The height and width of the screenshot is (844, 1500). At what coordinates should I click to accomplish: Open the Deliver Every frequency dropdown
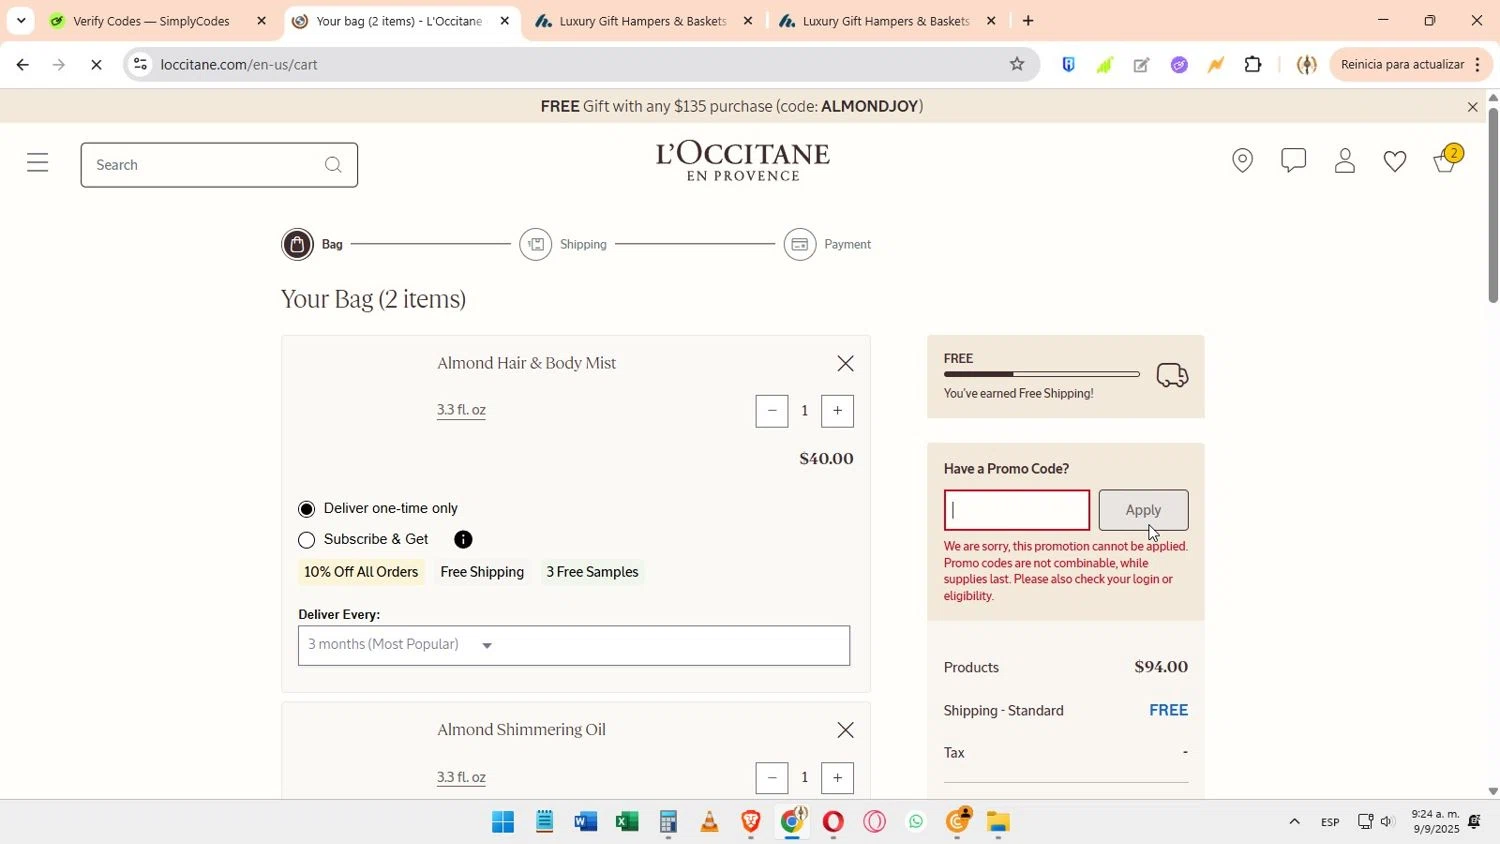574,645
